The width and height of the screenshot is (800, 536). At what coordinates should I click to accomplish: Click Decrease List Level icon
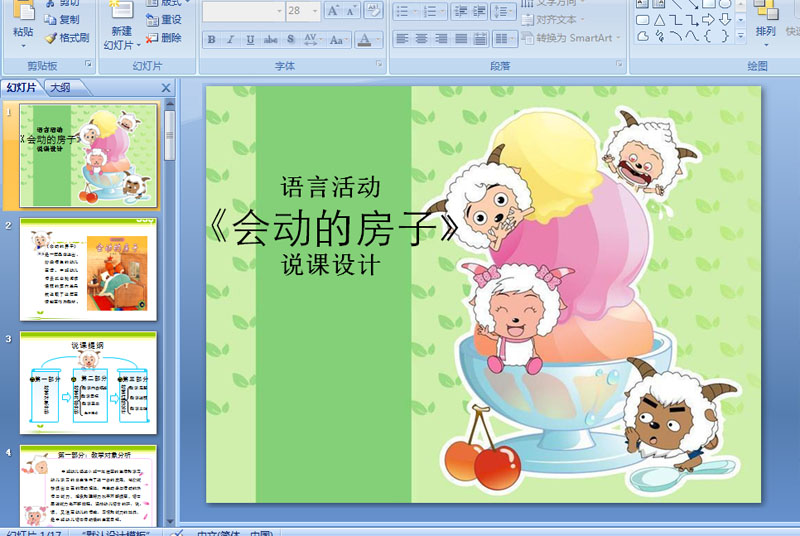(461, 11)
